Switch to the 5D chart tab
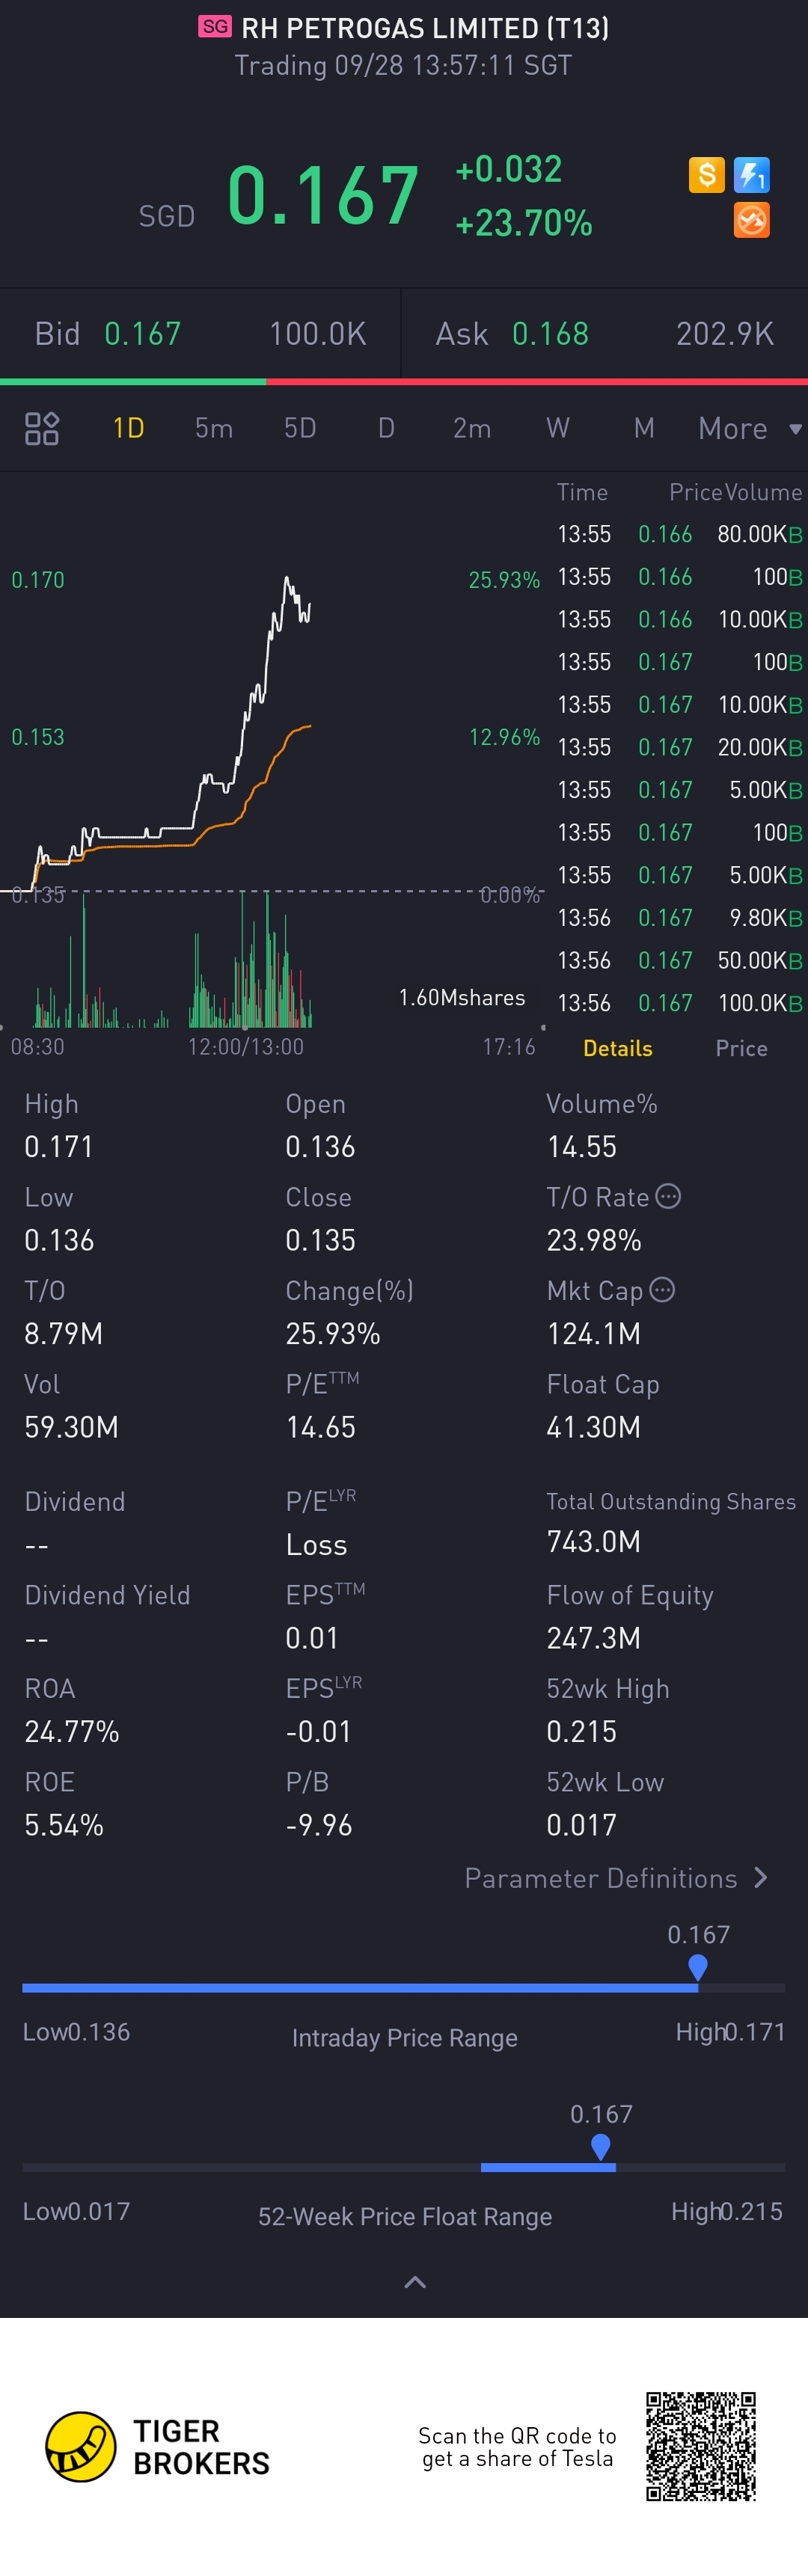Image resolution: width=808 pixels, height=2576 pixels. (x=300, y=428)
